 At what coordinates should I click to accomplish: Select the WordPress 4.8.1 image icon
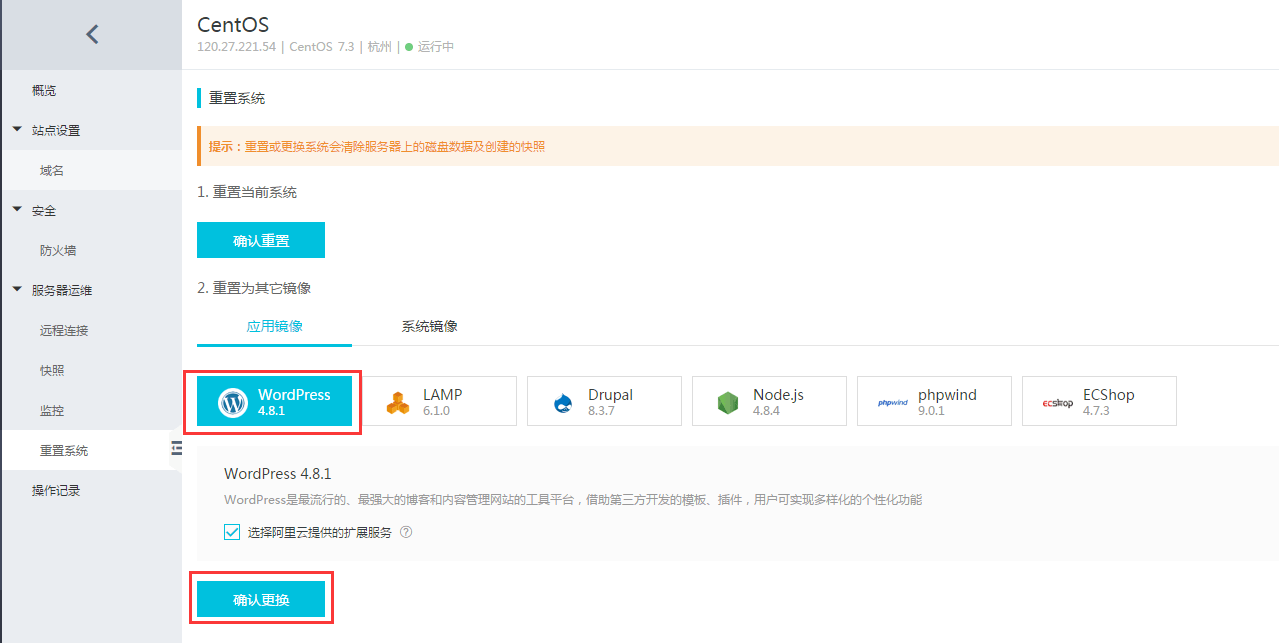click(233, 402)
